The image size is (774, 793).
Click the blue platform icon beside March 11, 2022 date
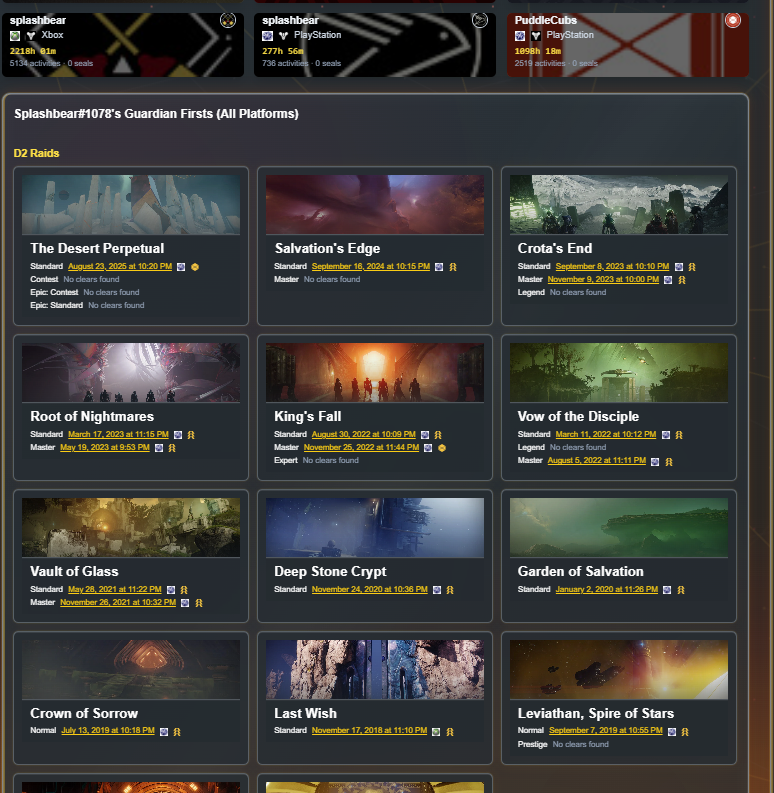tap(666, 435)
